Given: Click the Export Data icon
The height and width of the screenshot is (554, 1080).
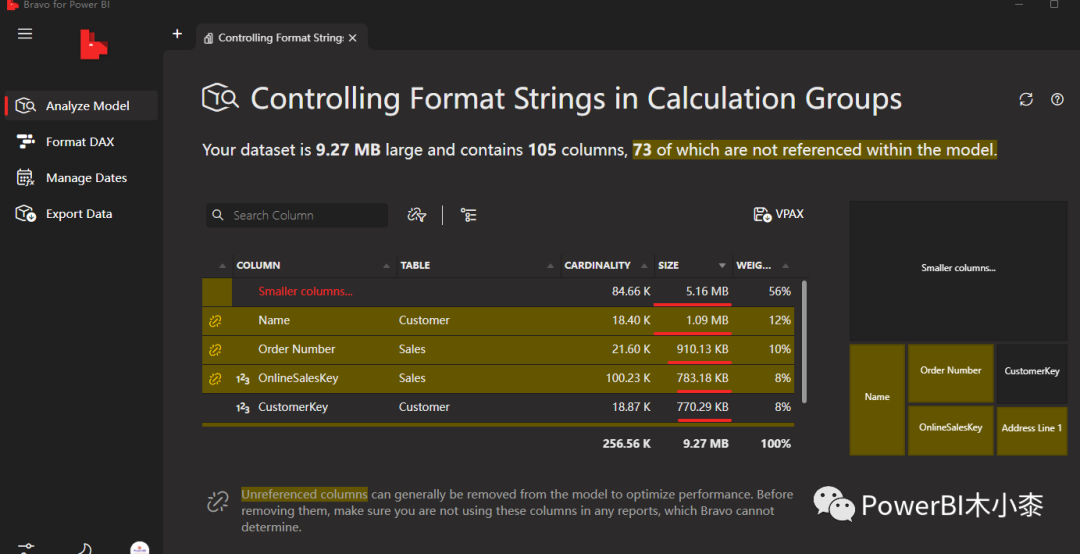Looking at the screenshot, I should (x=25, y=214).
